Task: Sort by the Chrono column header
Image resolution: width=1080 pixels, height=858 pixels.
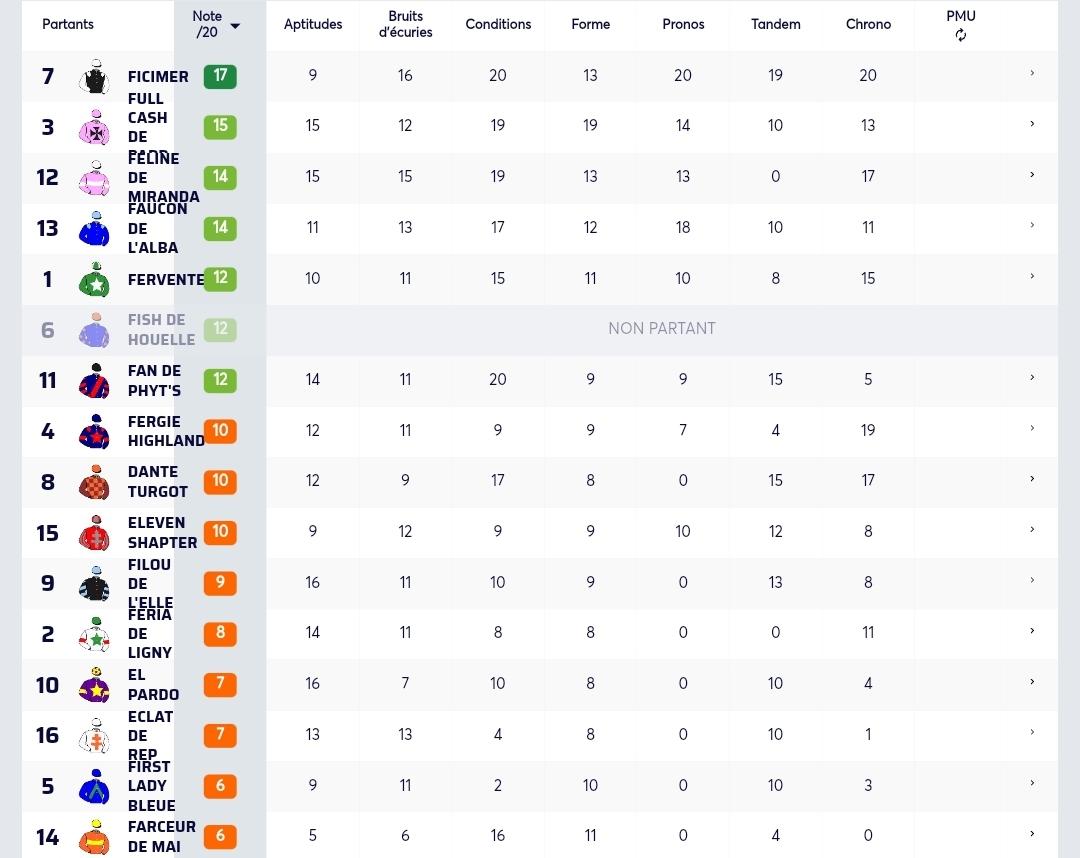Action: click(x=868, y=24)
